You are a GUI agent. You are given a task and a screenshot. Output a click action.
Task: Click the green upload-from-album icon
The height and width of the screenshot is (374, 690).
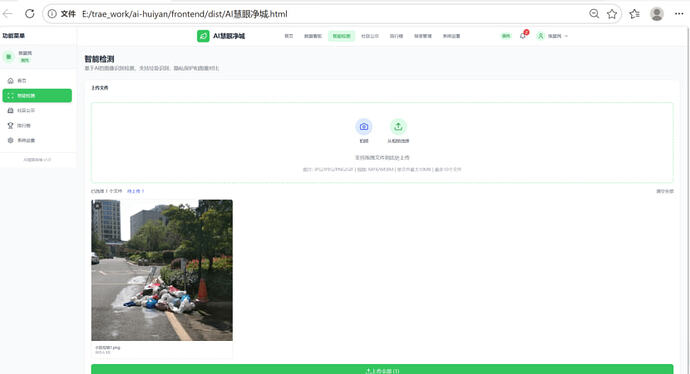398,127
